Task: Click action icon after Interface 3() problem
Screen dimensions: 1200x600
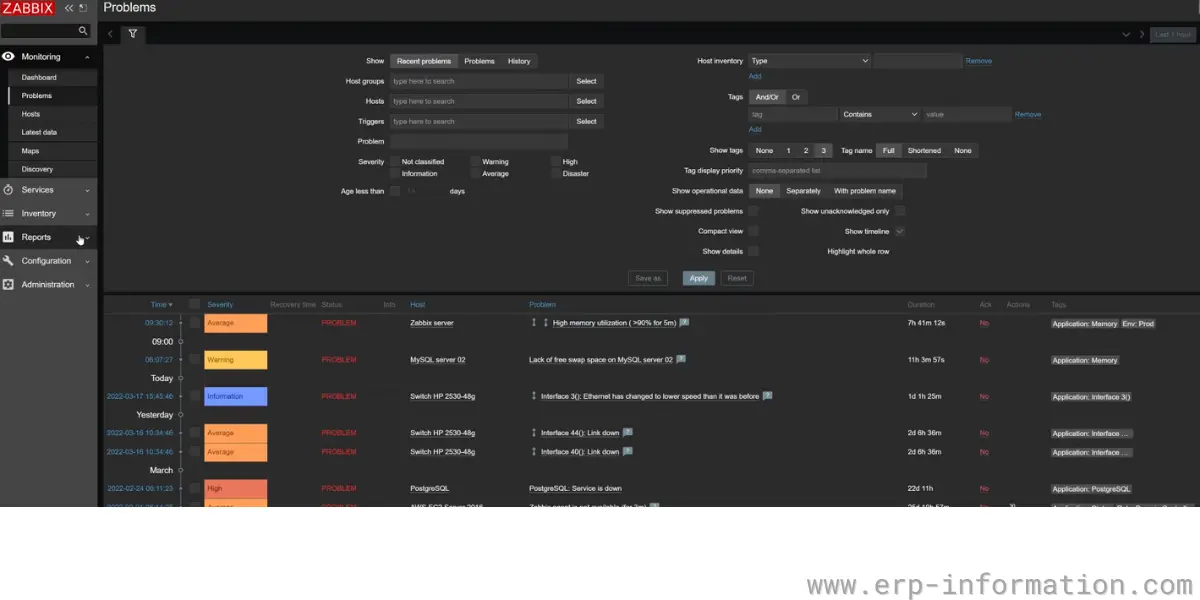Action: point(767,396)
